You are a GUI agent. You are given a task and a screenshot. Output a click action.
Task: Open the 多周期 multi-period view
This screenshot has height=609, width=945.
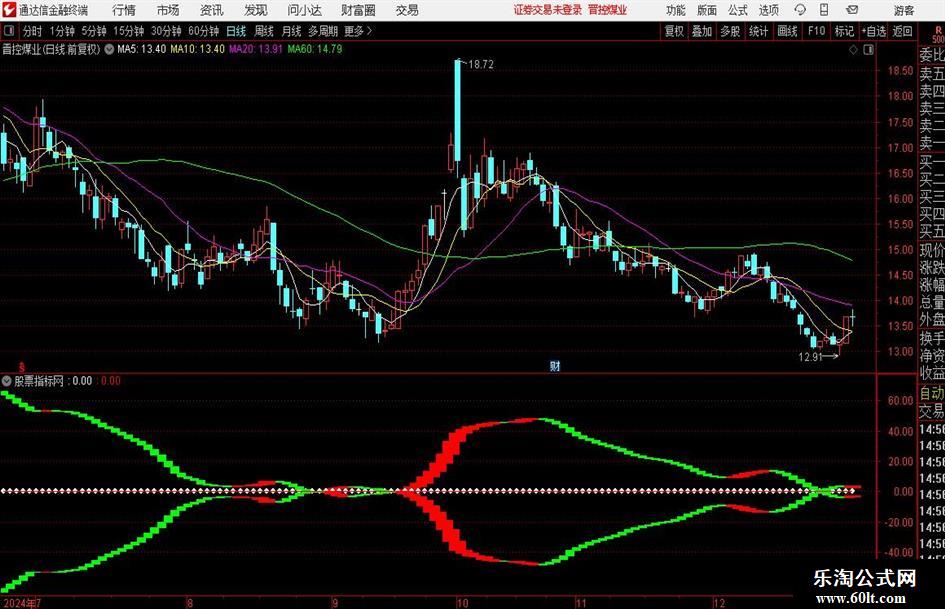(323, 31)
